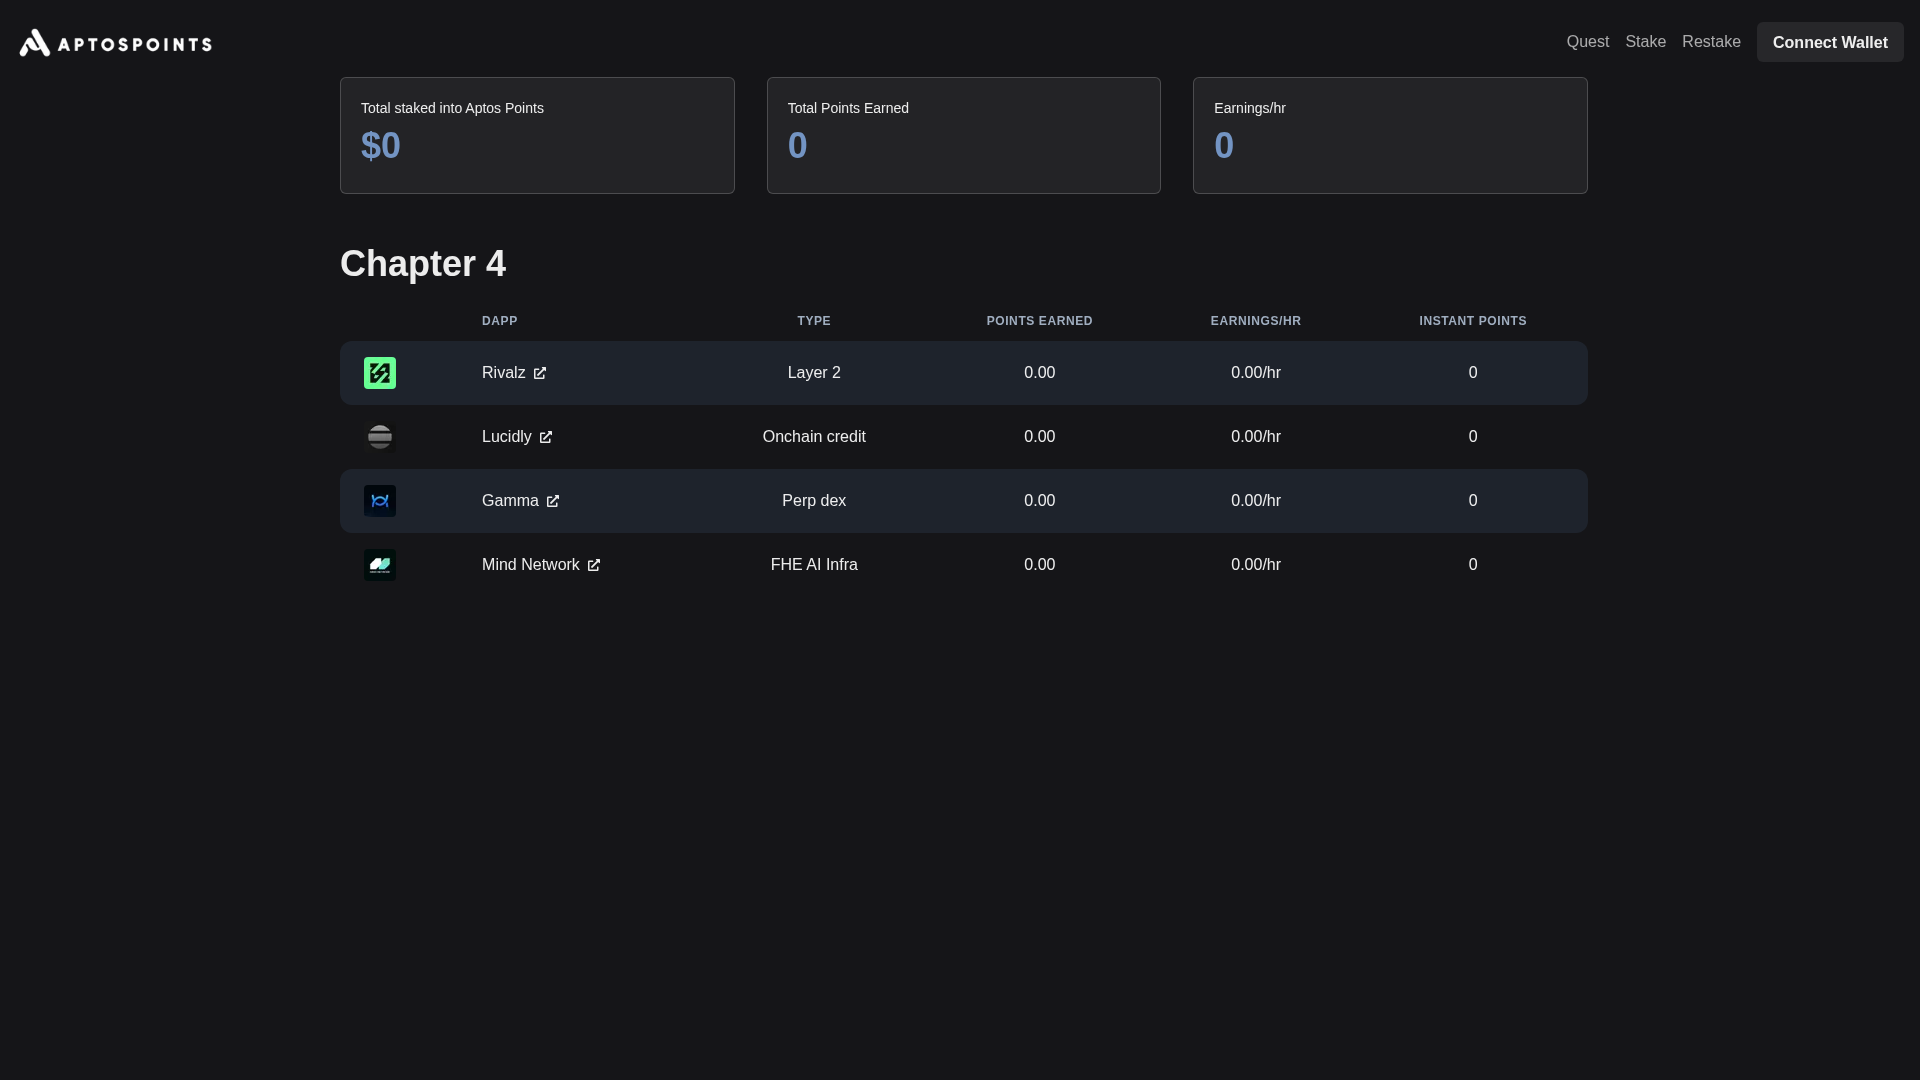
Task: Click Lucidly earnings 0.00/hr value
Action: (1256, 437)
